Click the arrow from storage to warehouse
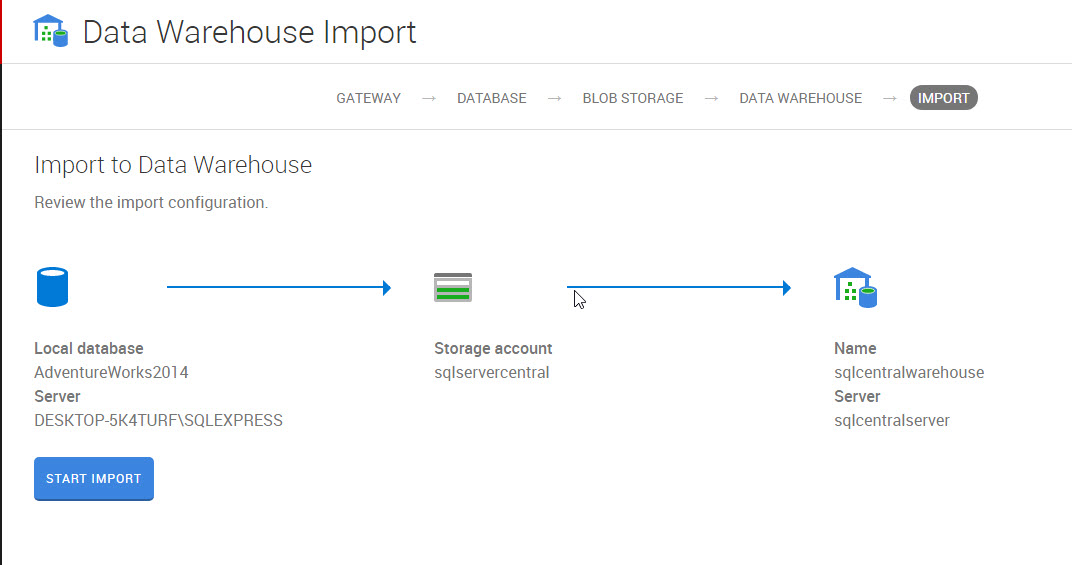Viewport: 1072px width, 565px height. click(x=679, y=288)
